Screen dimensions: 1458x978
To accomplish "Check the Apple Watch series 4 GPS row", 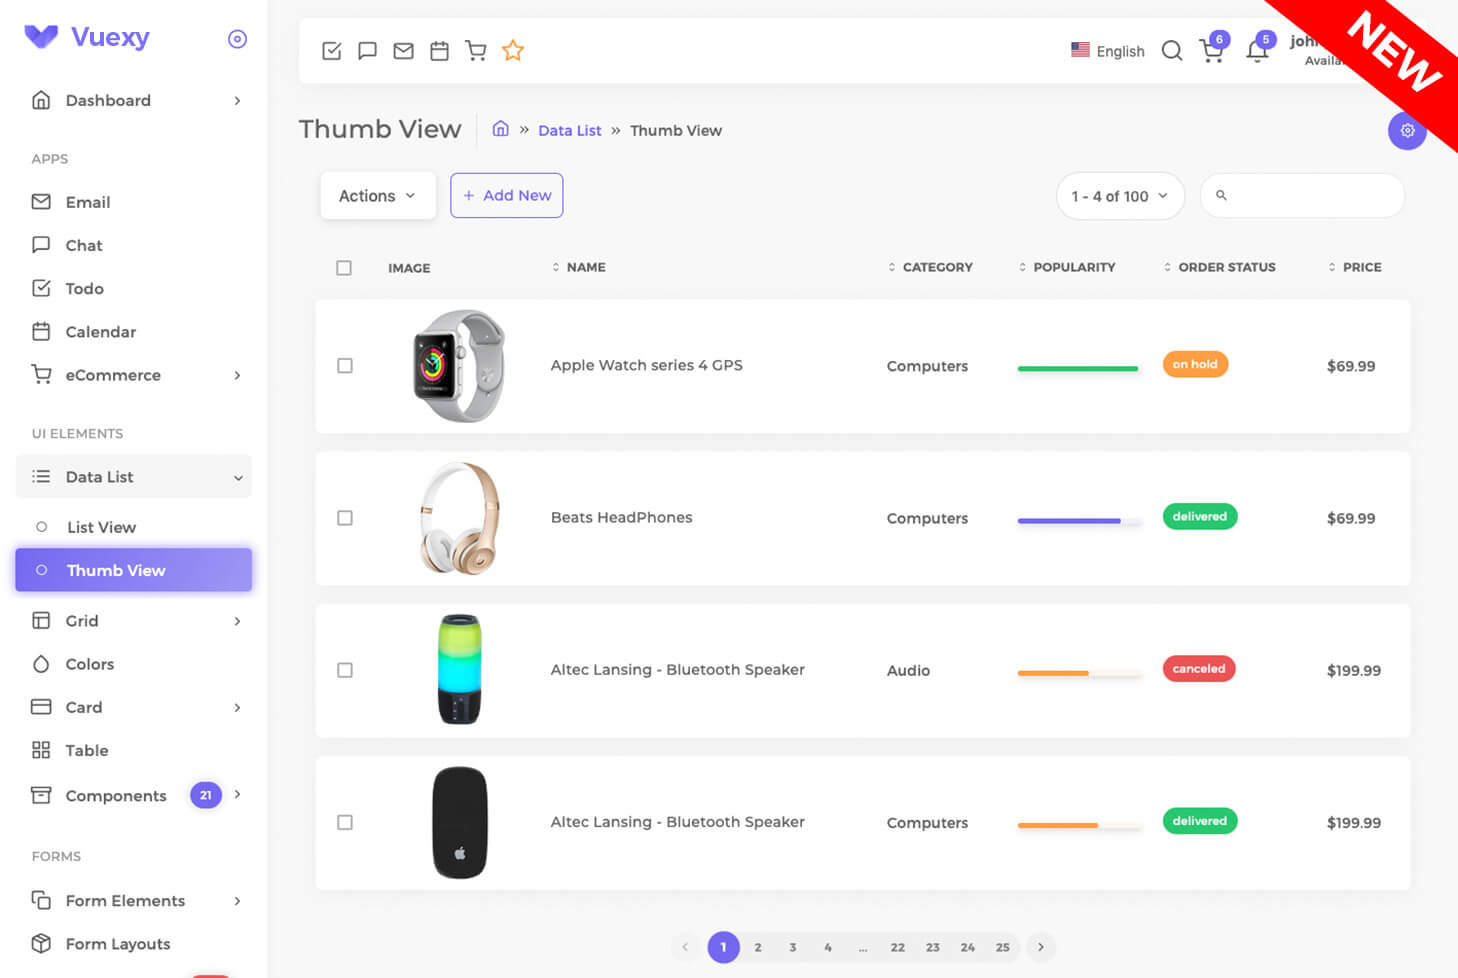I will 345,366.
